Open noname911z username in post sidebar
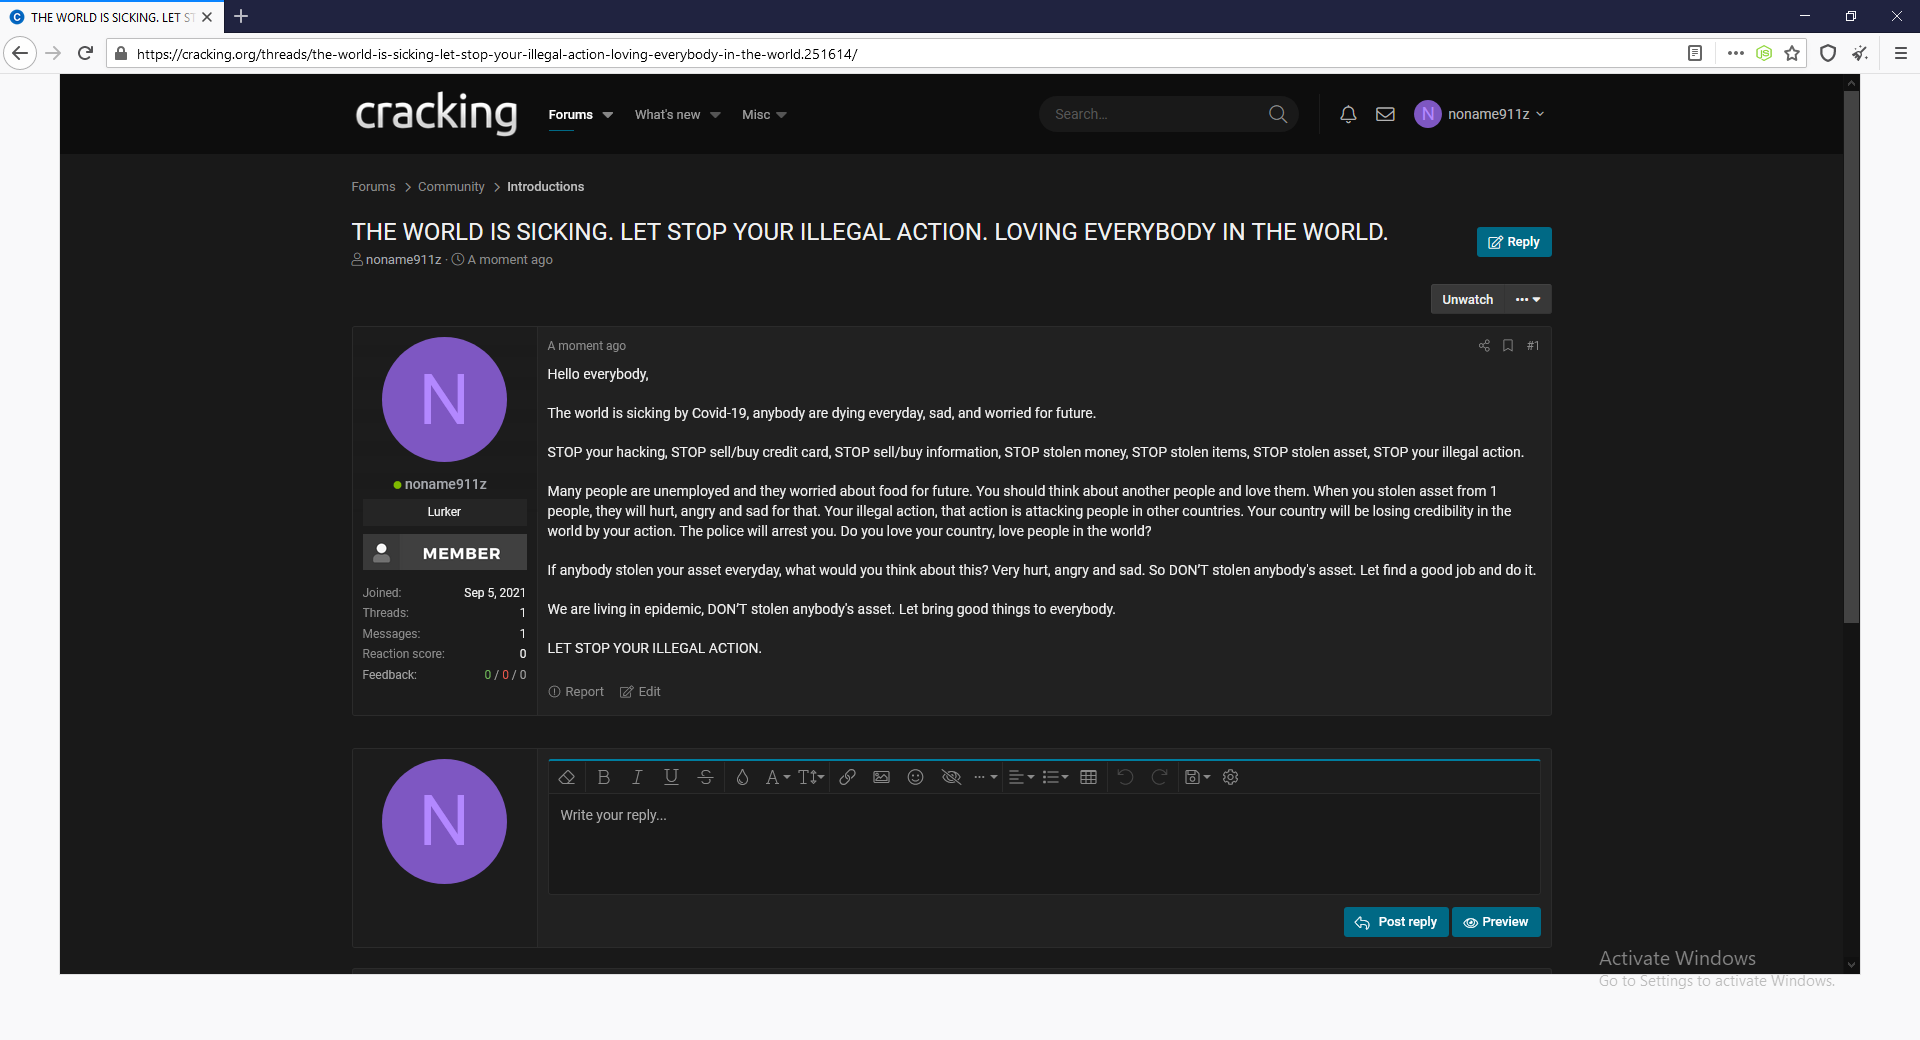1920x1040 pixels. coord(445,484)
